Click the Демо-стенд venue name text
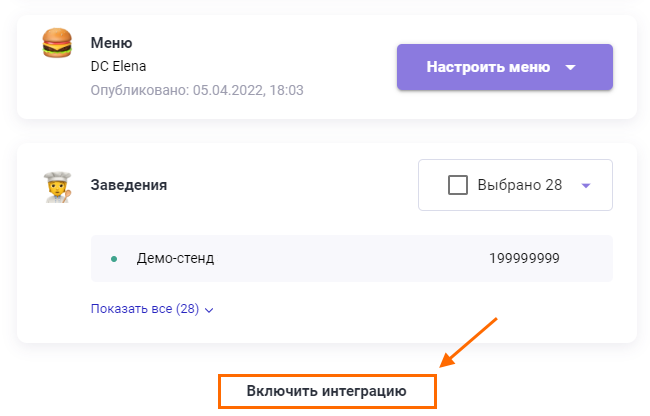Viewport: 650px width, 416px height. [175, 259]
